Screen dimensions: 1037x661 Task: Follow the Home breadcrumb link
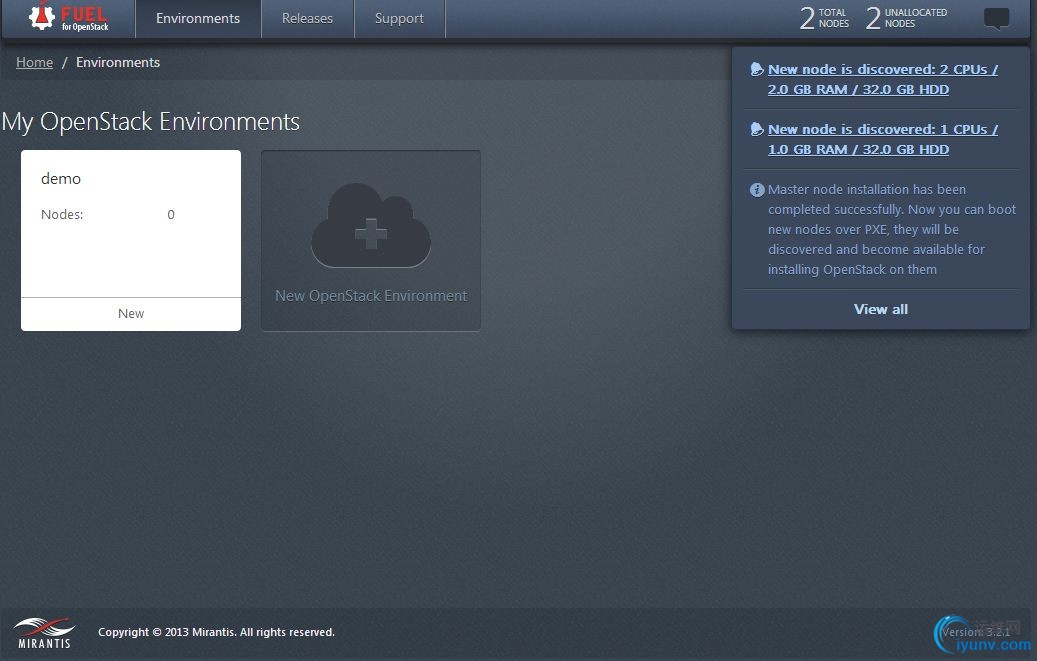(34, 62)
